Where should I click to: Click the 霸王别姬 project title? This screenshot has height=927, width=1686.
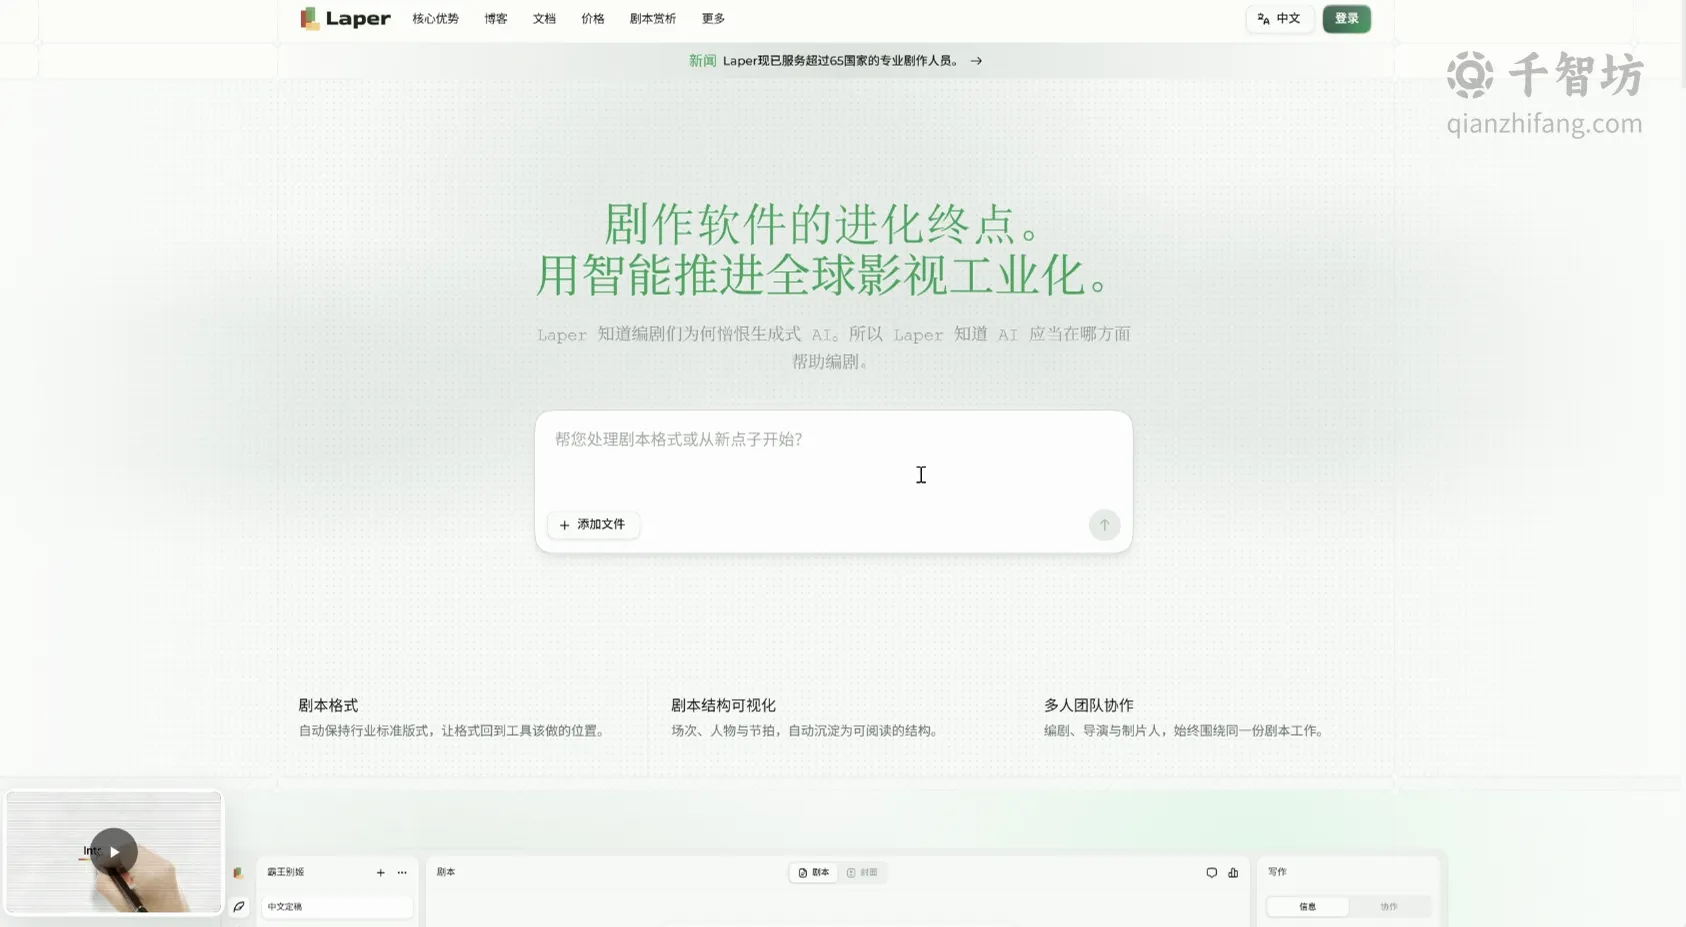[x=286, y=873]
